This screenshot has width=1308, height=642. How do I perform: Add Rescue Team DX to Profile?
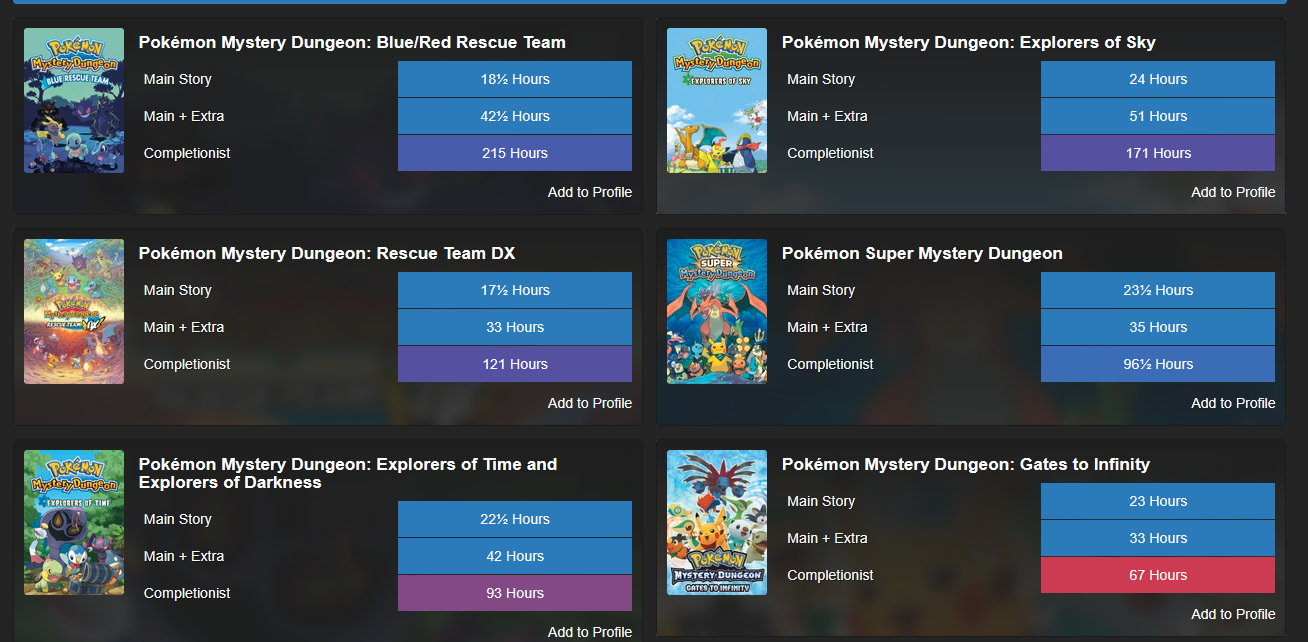590,403
